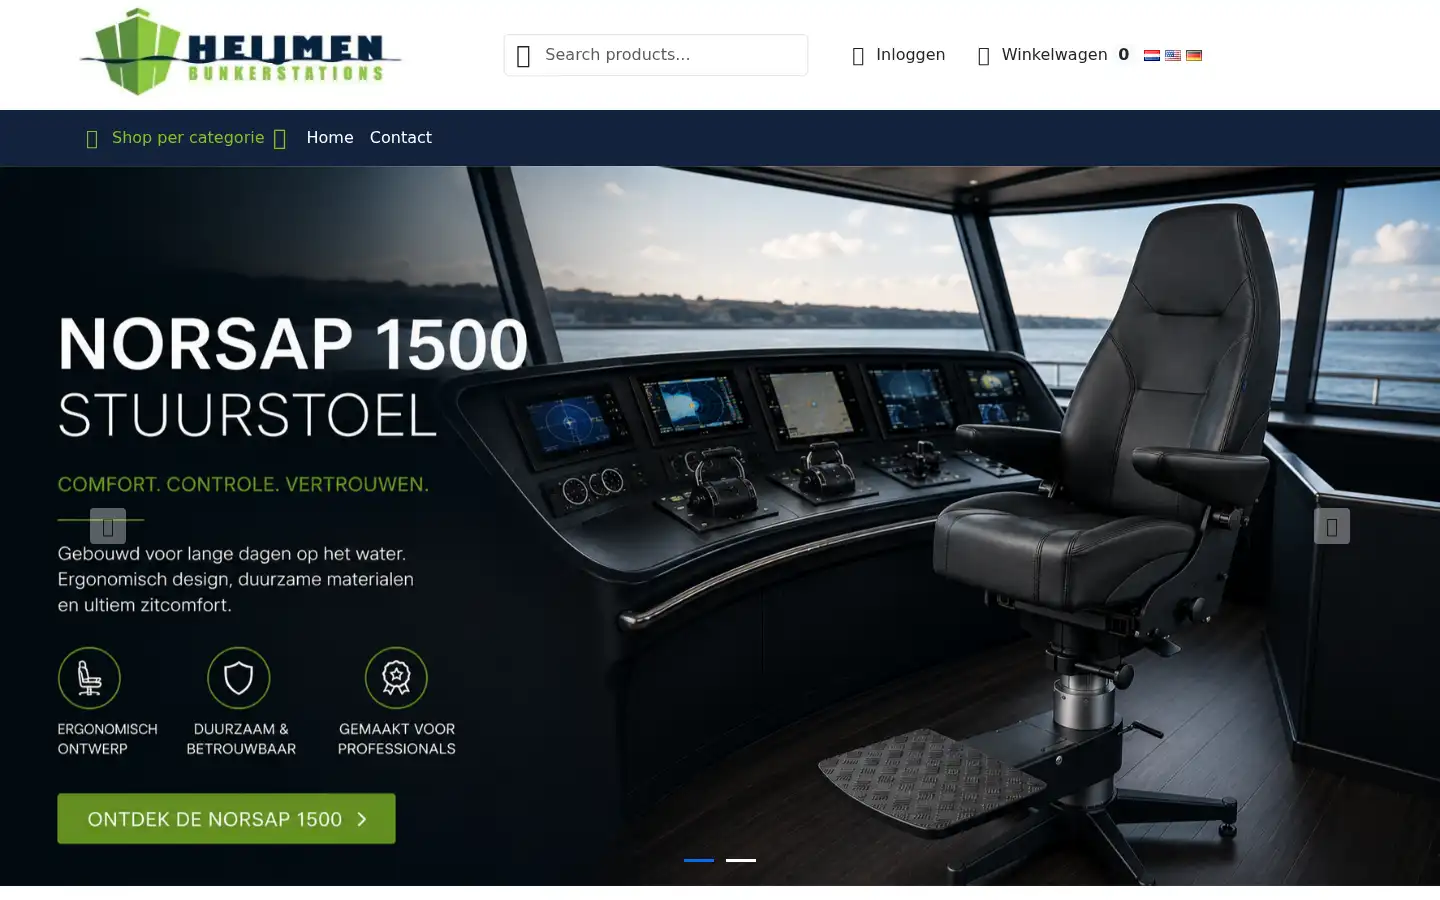The height and width of the screenshot is (900, 1440).
Task: Select the first slider indicator dot
Action: (699, 860)
